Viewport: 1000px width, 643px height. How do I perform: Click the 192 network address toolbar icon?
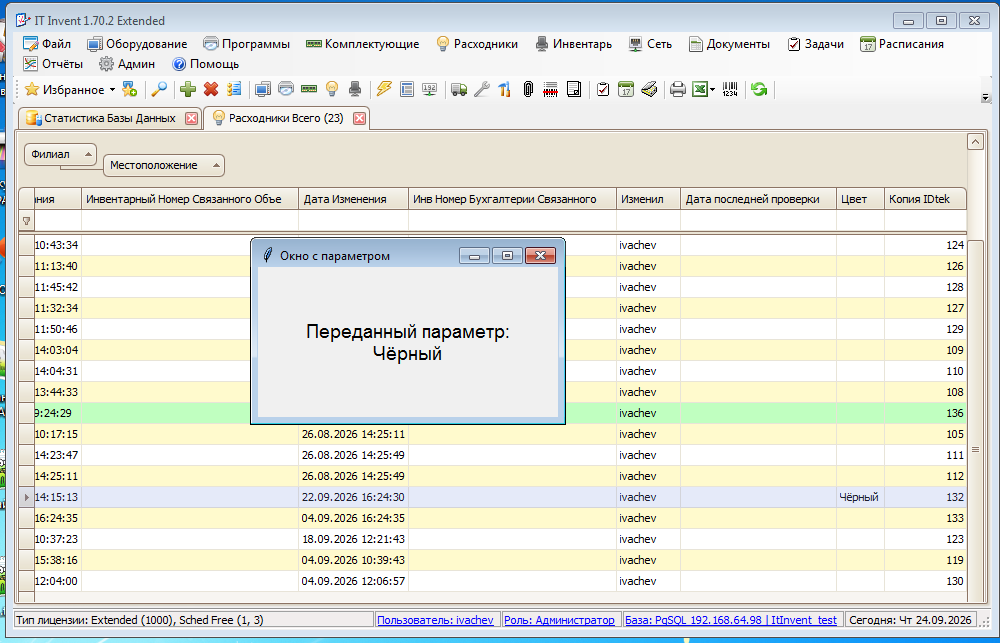coord(430,89)
